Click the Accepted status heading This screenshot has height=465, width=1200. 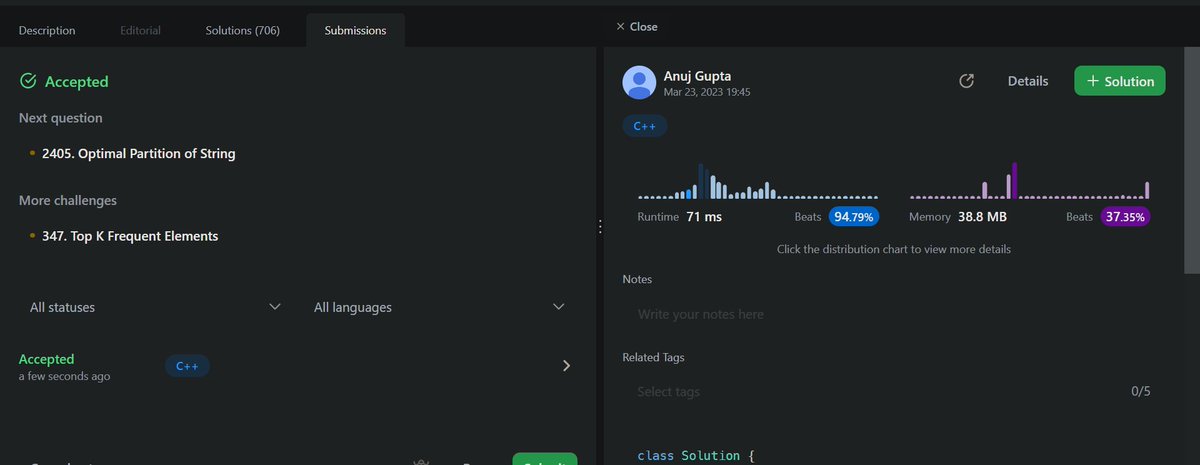[76, 81]
